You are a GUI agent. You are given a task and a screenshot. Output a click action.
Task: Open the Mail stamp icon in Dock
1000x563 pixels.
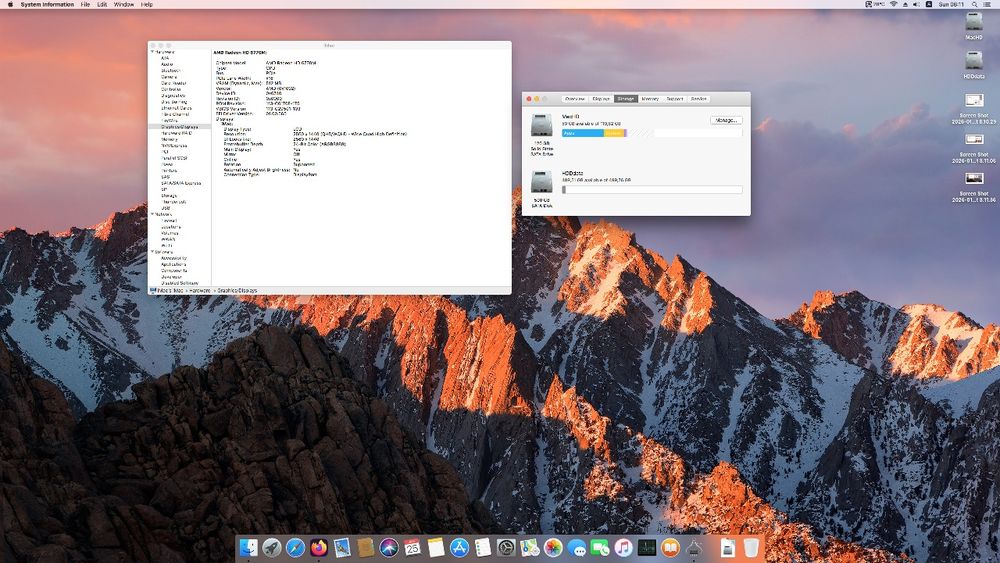(x=342, y=547)
